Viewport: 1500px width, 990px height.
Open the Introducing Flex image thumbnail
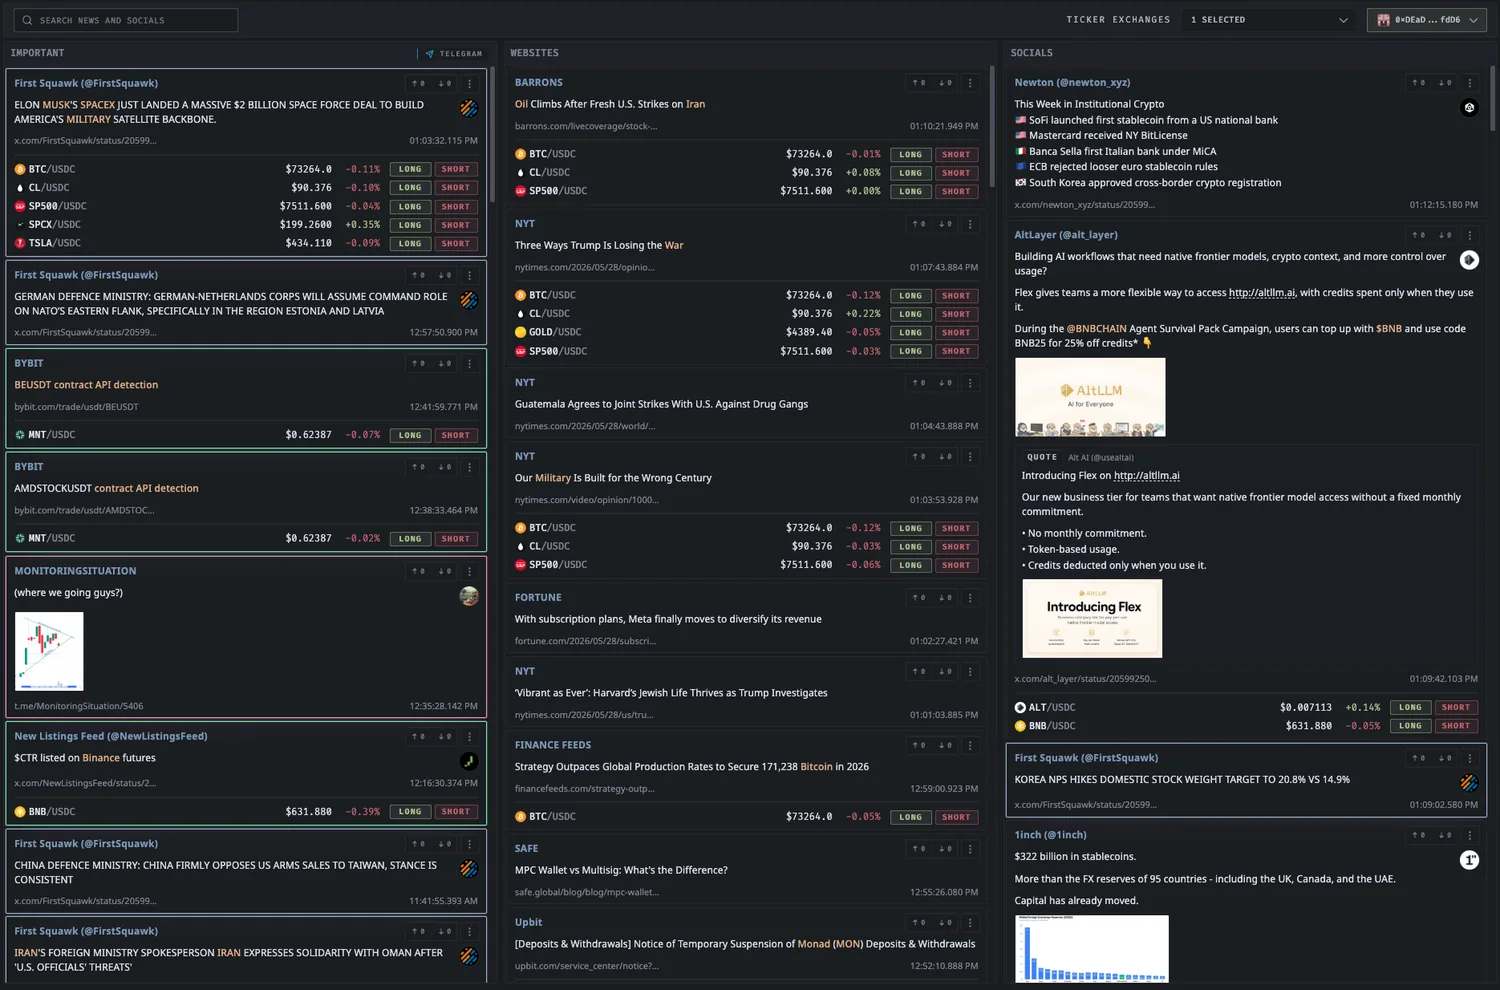coord(1092,618)
